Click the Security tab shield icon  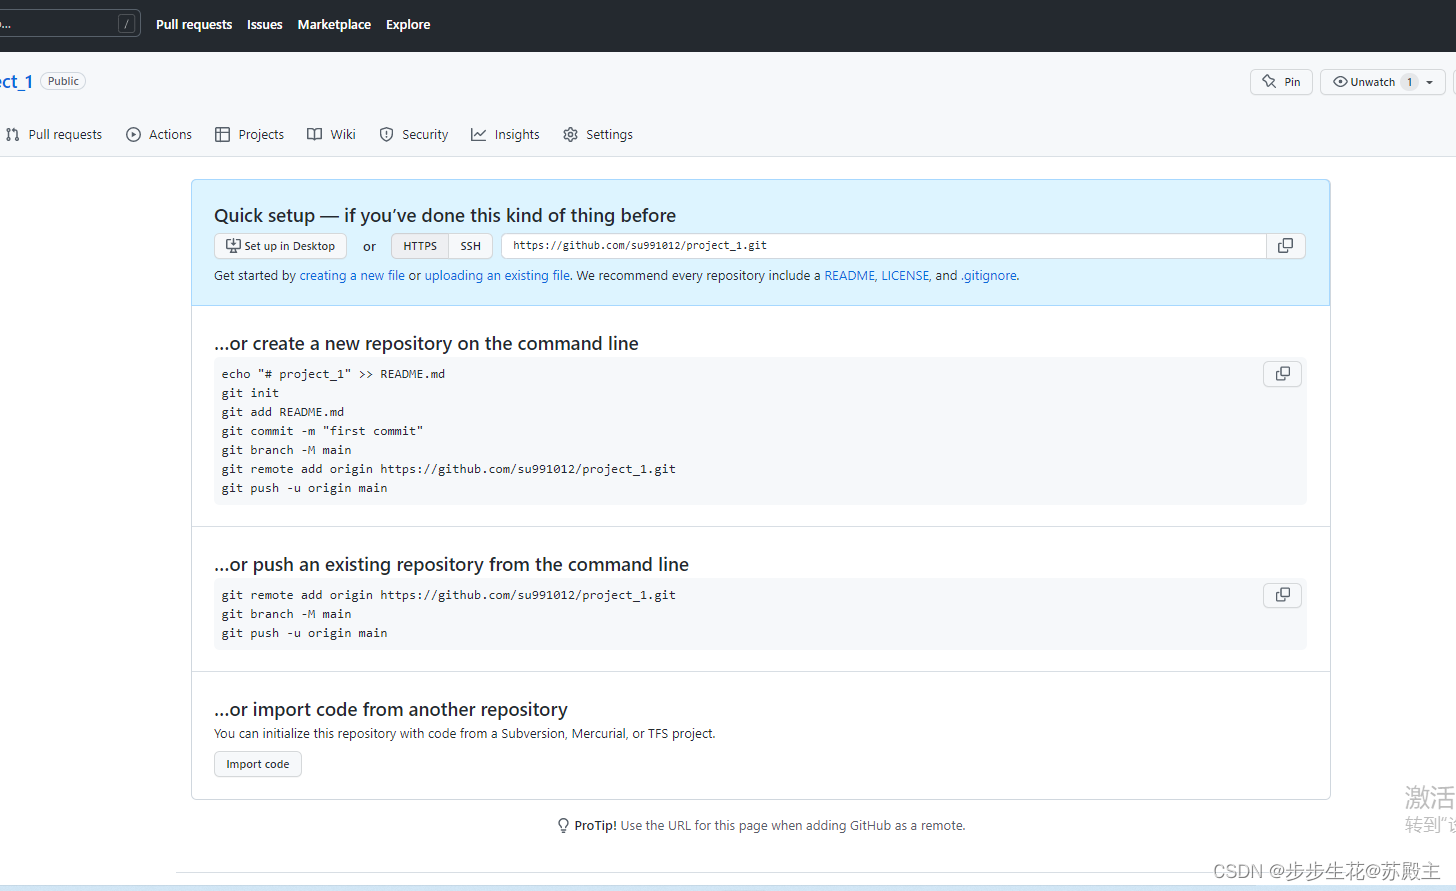tap(386, 134)
